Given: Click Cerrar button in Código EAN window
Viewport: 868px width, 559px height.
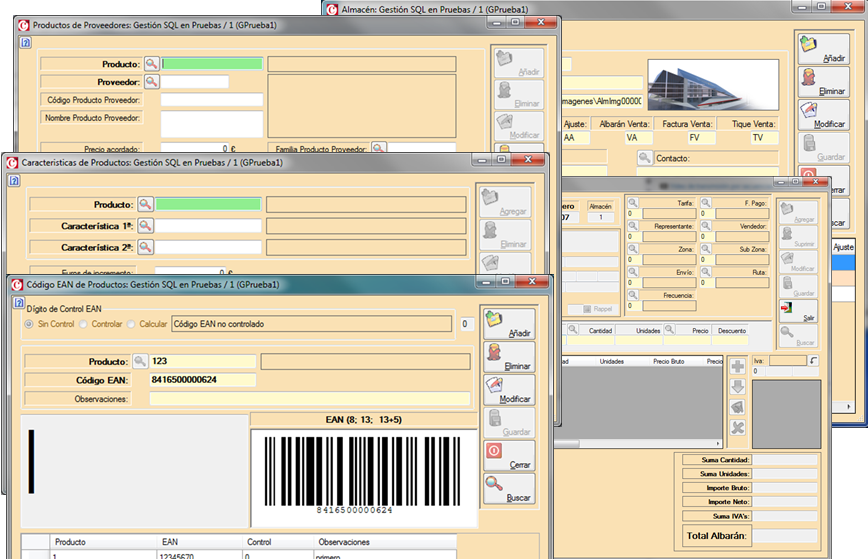Looking at the screenshot, I should point(509,456).
